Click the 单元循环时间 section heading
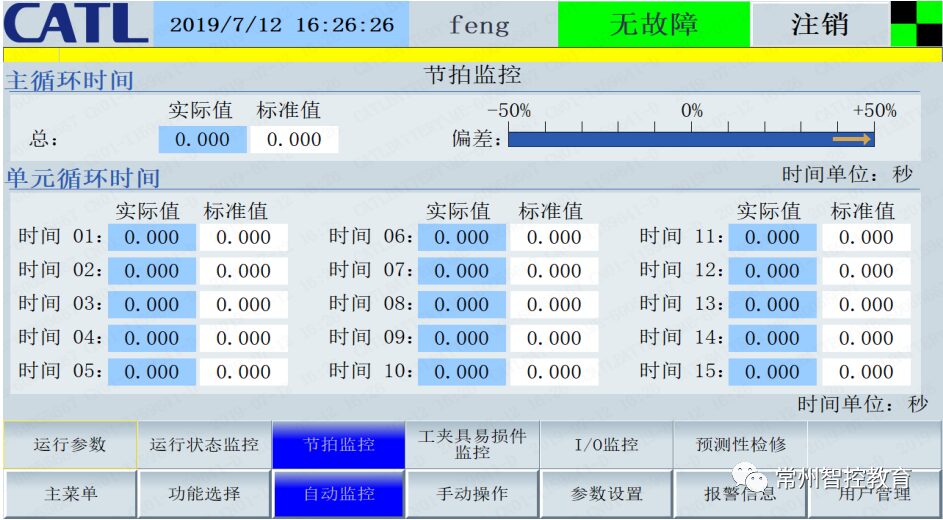Viewport: 943px width, 520px height. tap(82, 179)
